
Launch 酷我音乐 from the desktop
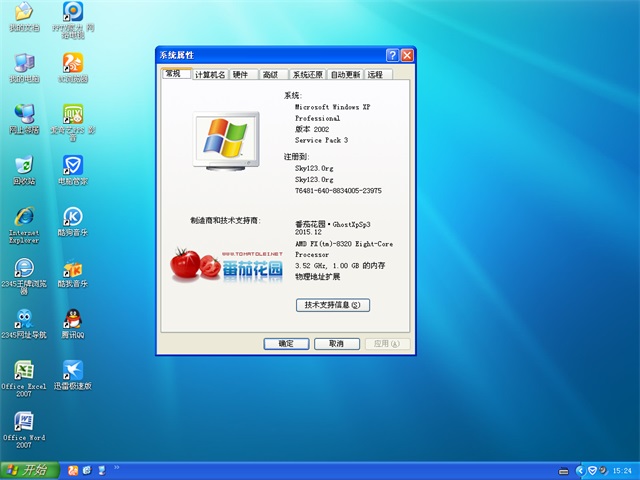(x=72, y=270)
